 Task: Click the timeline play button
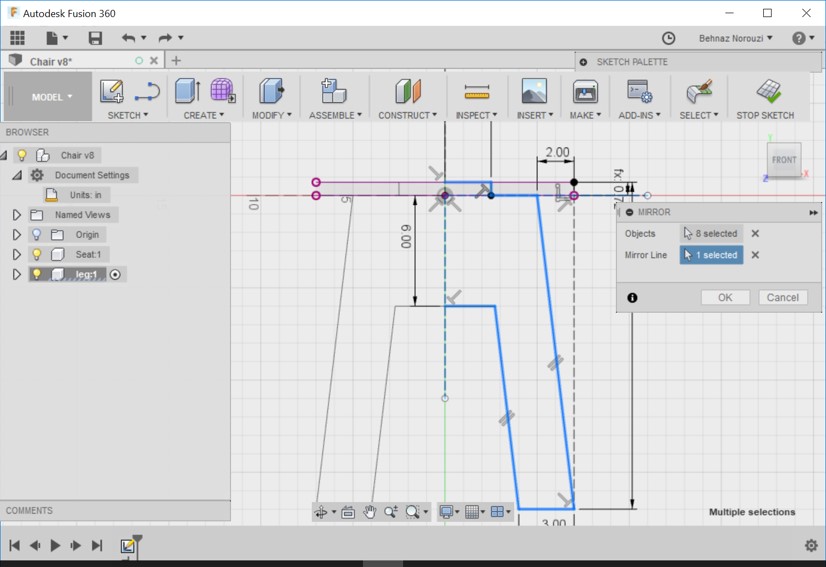click(55, 545)
